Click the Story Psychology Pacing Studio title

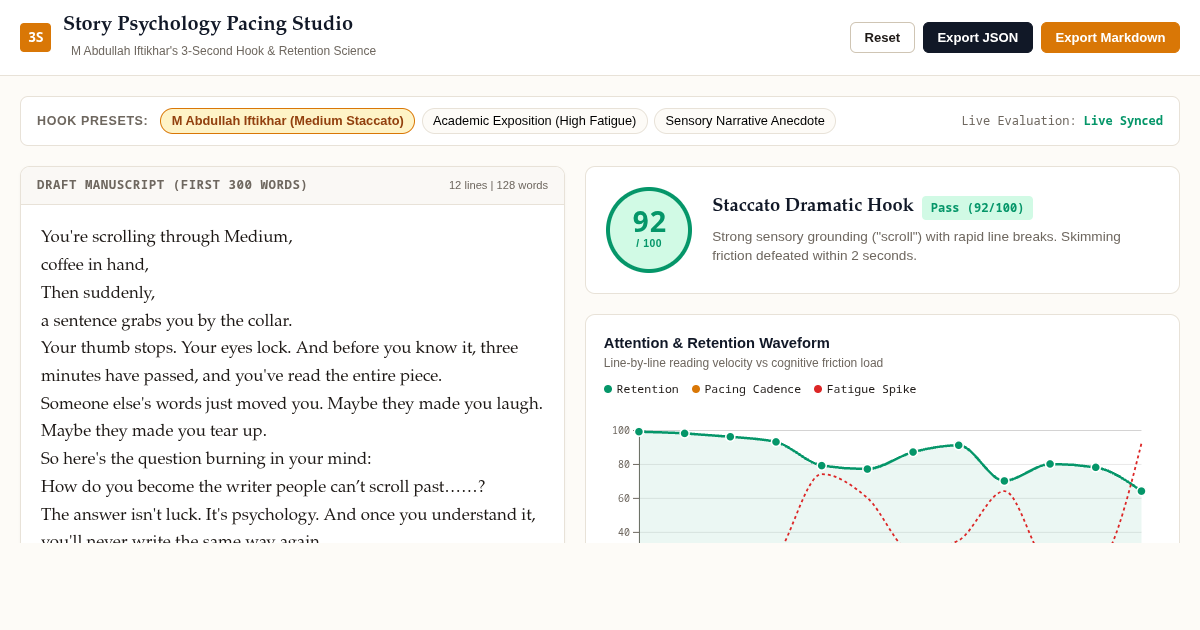point(208,23)
